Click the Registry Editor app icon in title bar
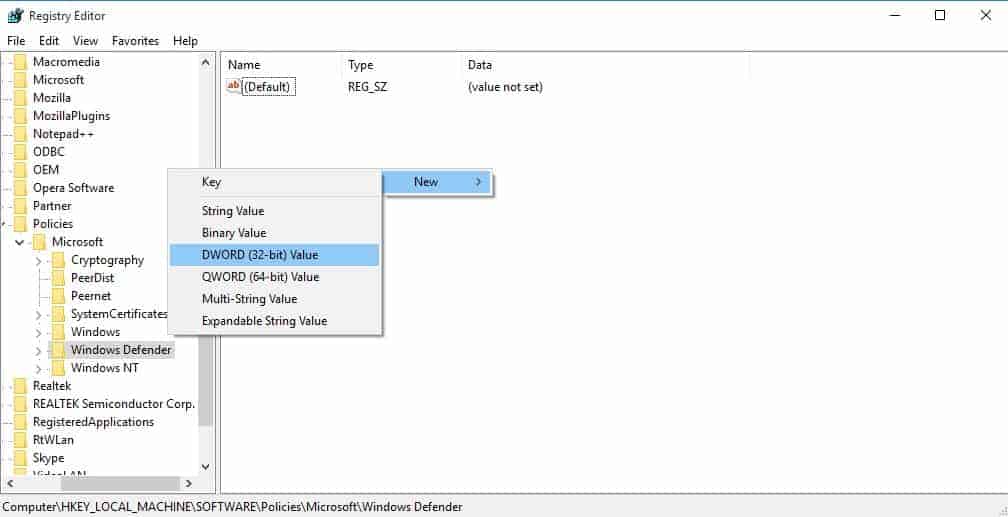This screenshot has height=517, width=1008. (15, 15)
